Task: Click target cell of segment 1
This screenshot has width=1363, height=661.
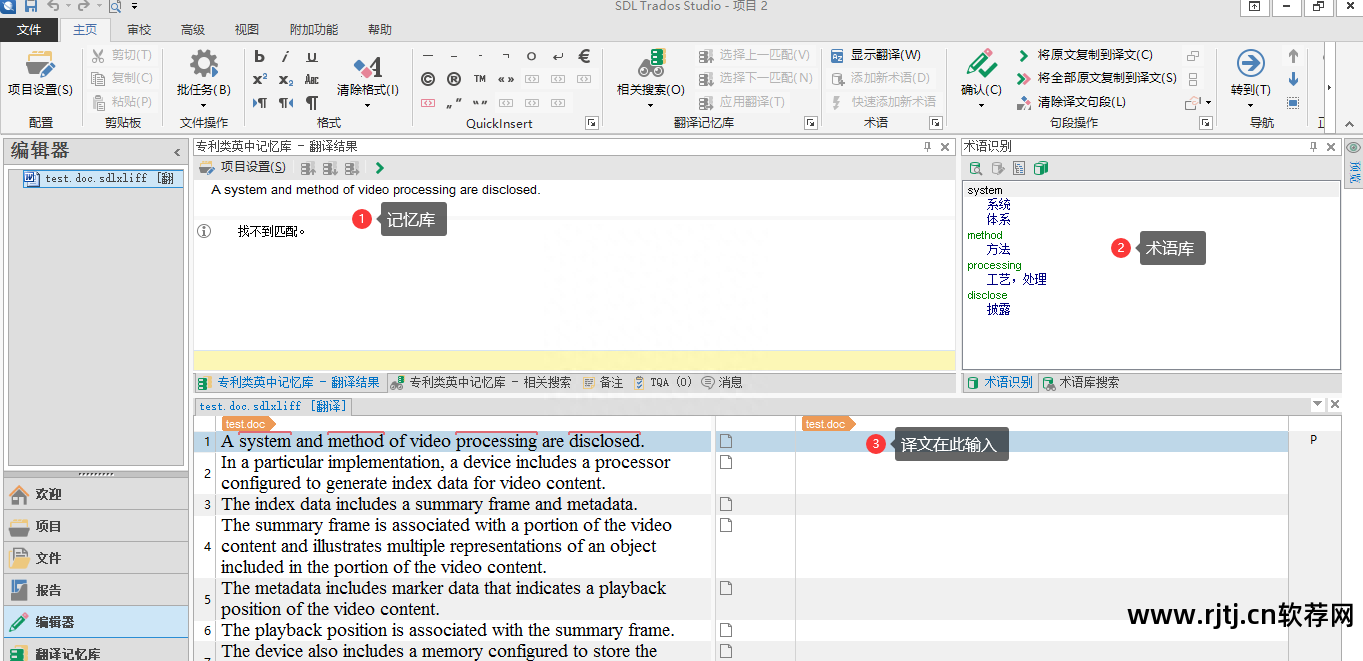Action: coord(1040,442)
